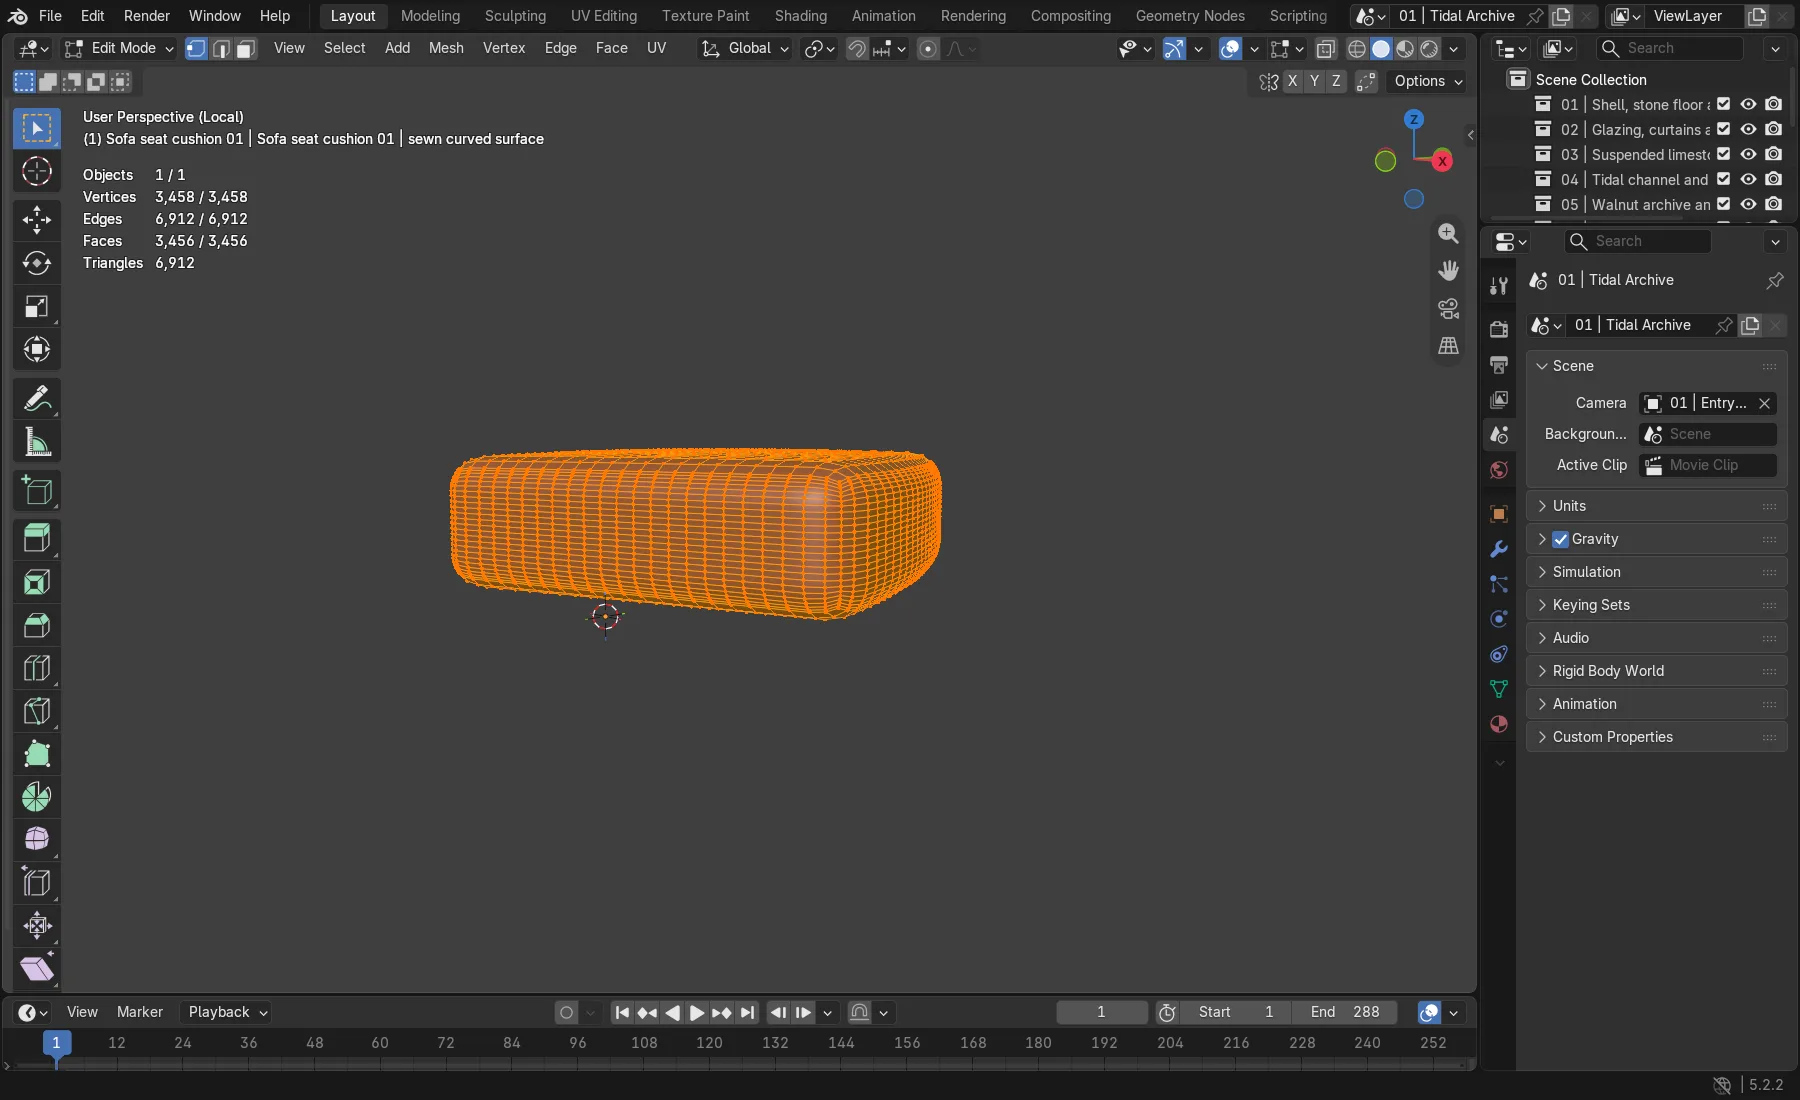
Task: Click the End frame field showing 288
Action: point(1345,1012)
